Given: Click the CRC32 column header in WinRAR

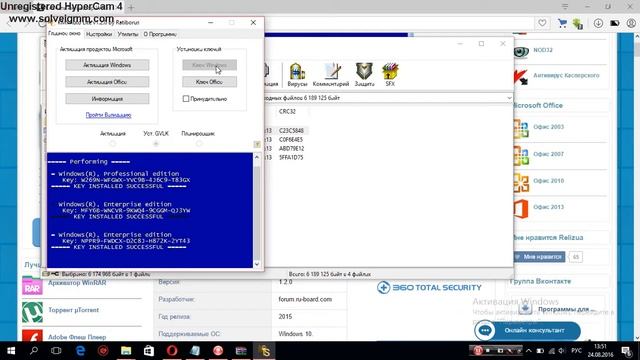Looking at the screenshot, I should click(x=287, y=111).
